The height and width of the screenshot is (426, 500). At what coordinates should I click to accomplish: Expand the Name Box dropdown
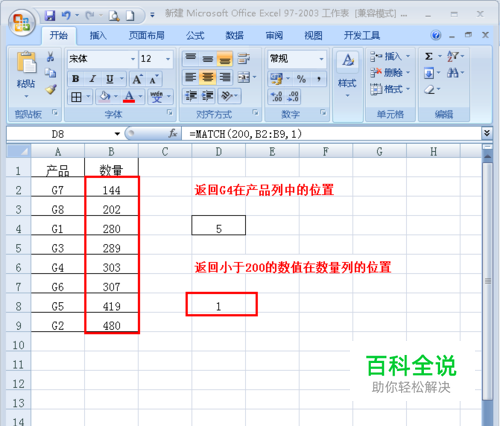click(x=117, y=134)
